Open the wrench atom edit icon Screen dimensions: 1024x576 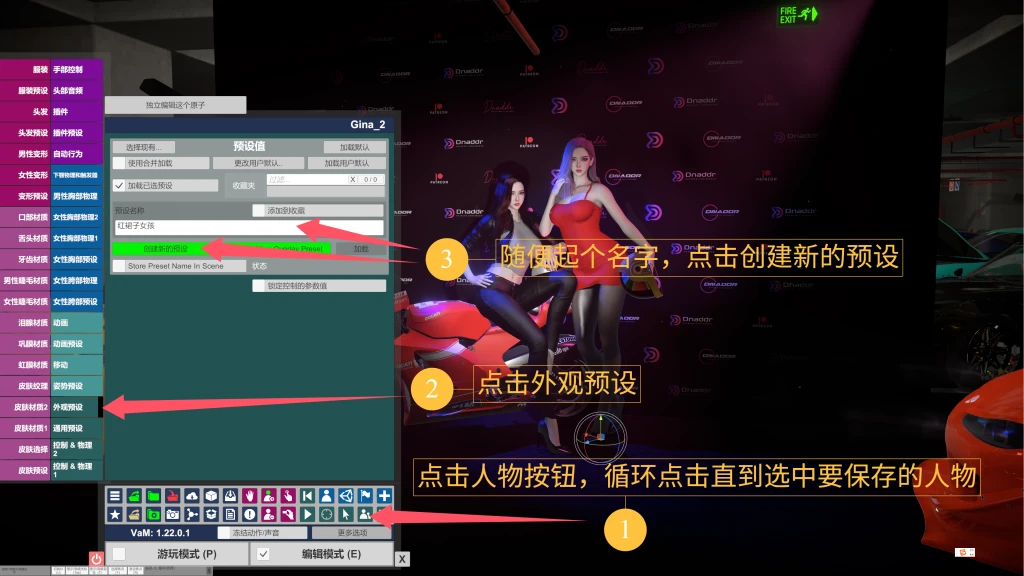click(286, 513)
